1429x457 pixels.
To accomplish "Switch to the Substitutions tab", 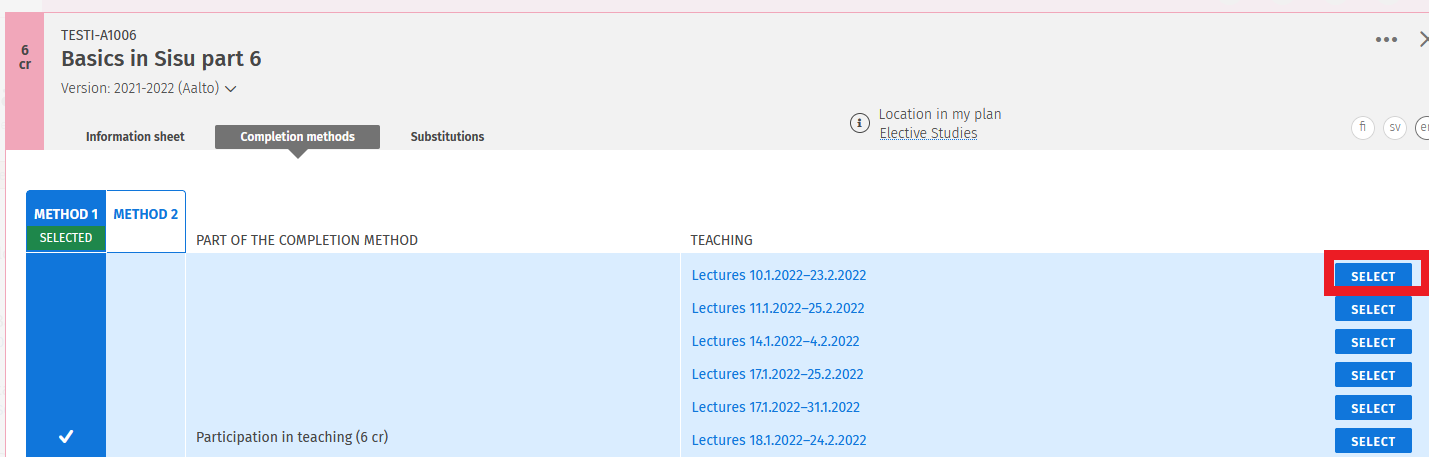I will [x=447, y=137].
